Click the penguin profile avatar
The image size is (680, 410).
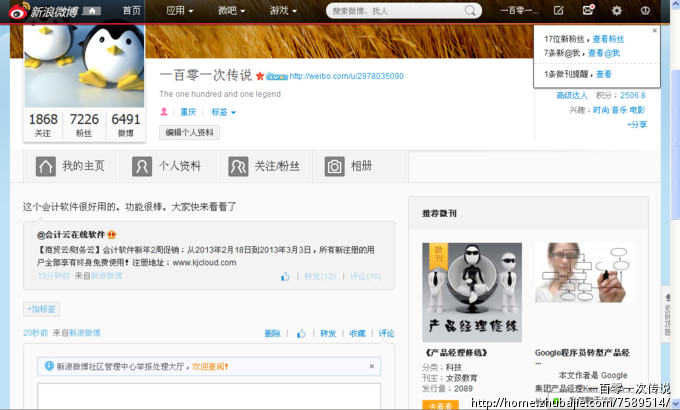coord(84,66)
